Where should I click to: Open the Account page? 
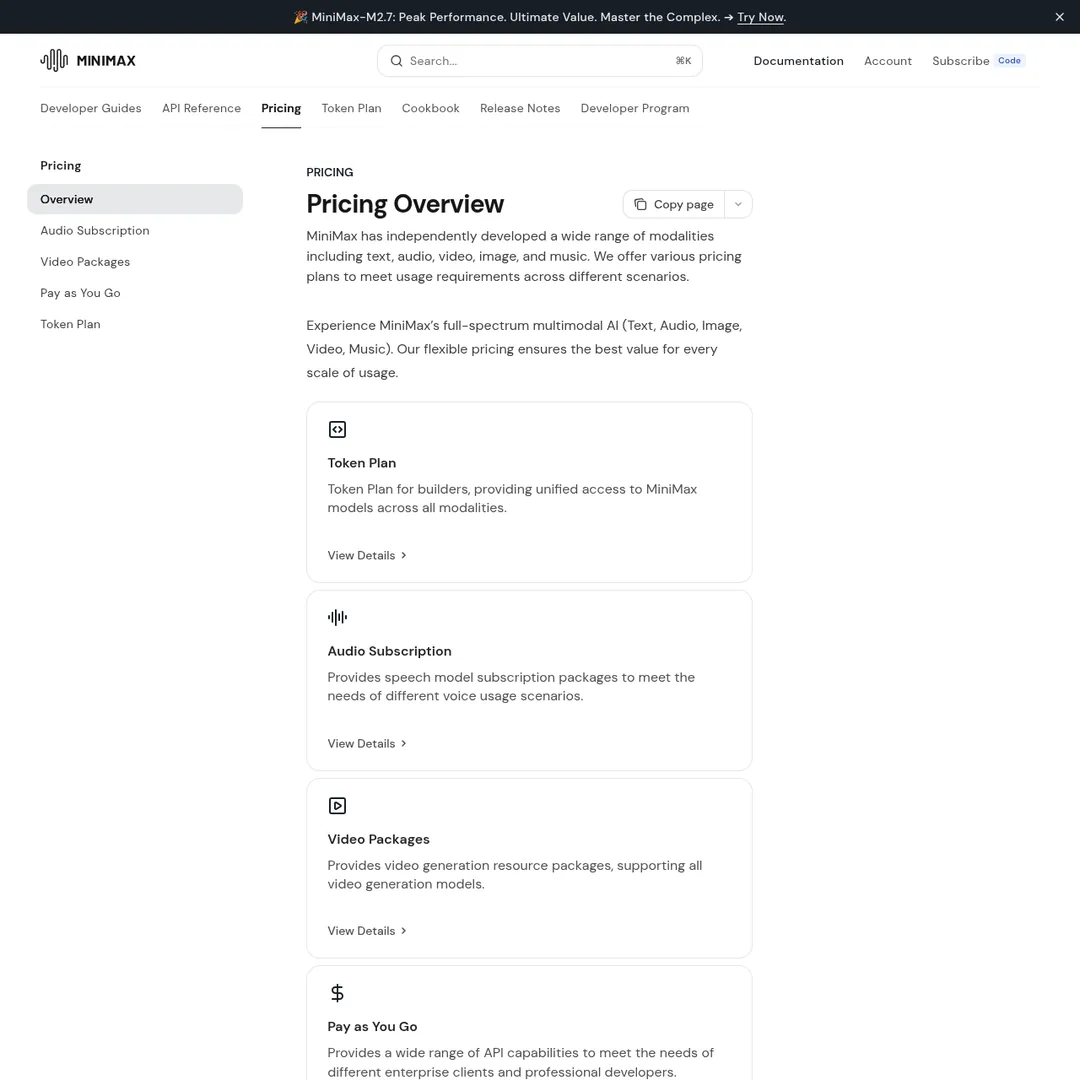click(x=887, y=61)
